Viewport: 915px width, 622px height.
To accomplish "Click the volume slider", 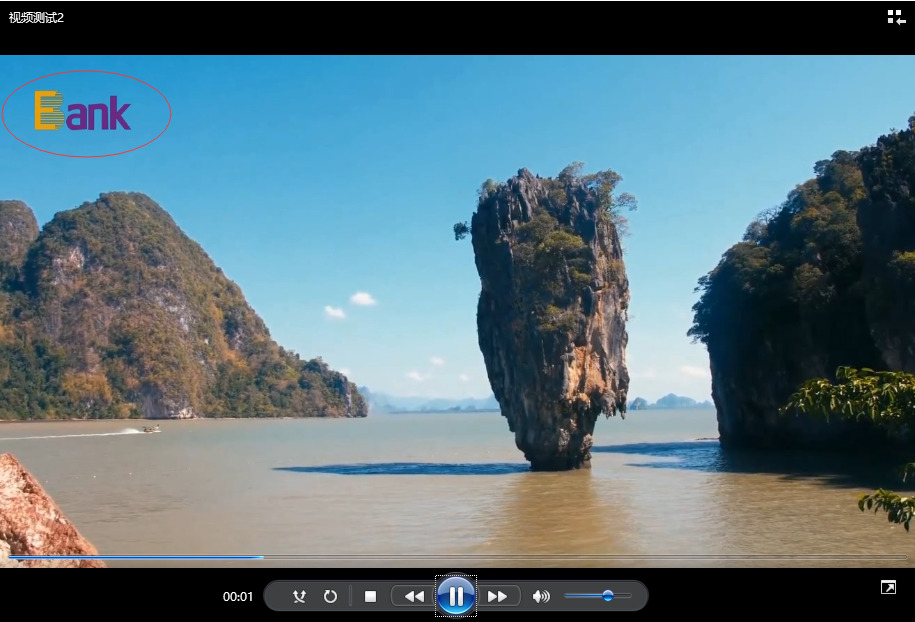I will (598, 596).
